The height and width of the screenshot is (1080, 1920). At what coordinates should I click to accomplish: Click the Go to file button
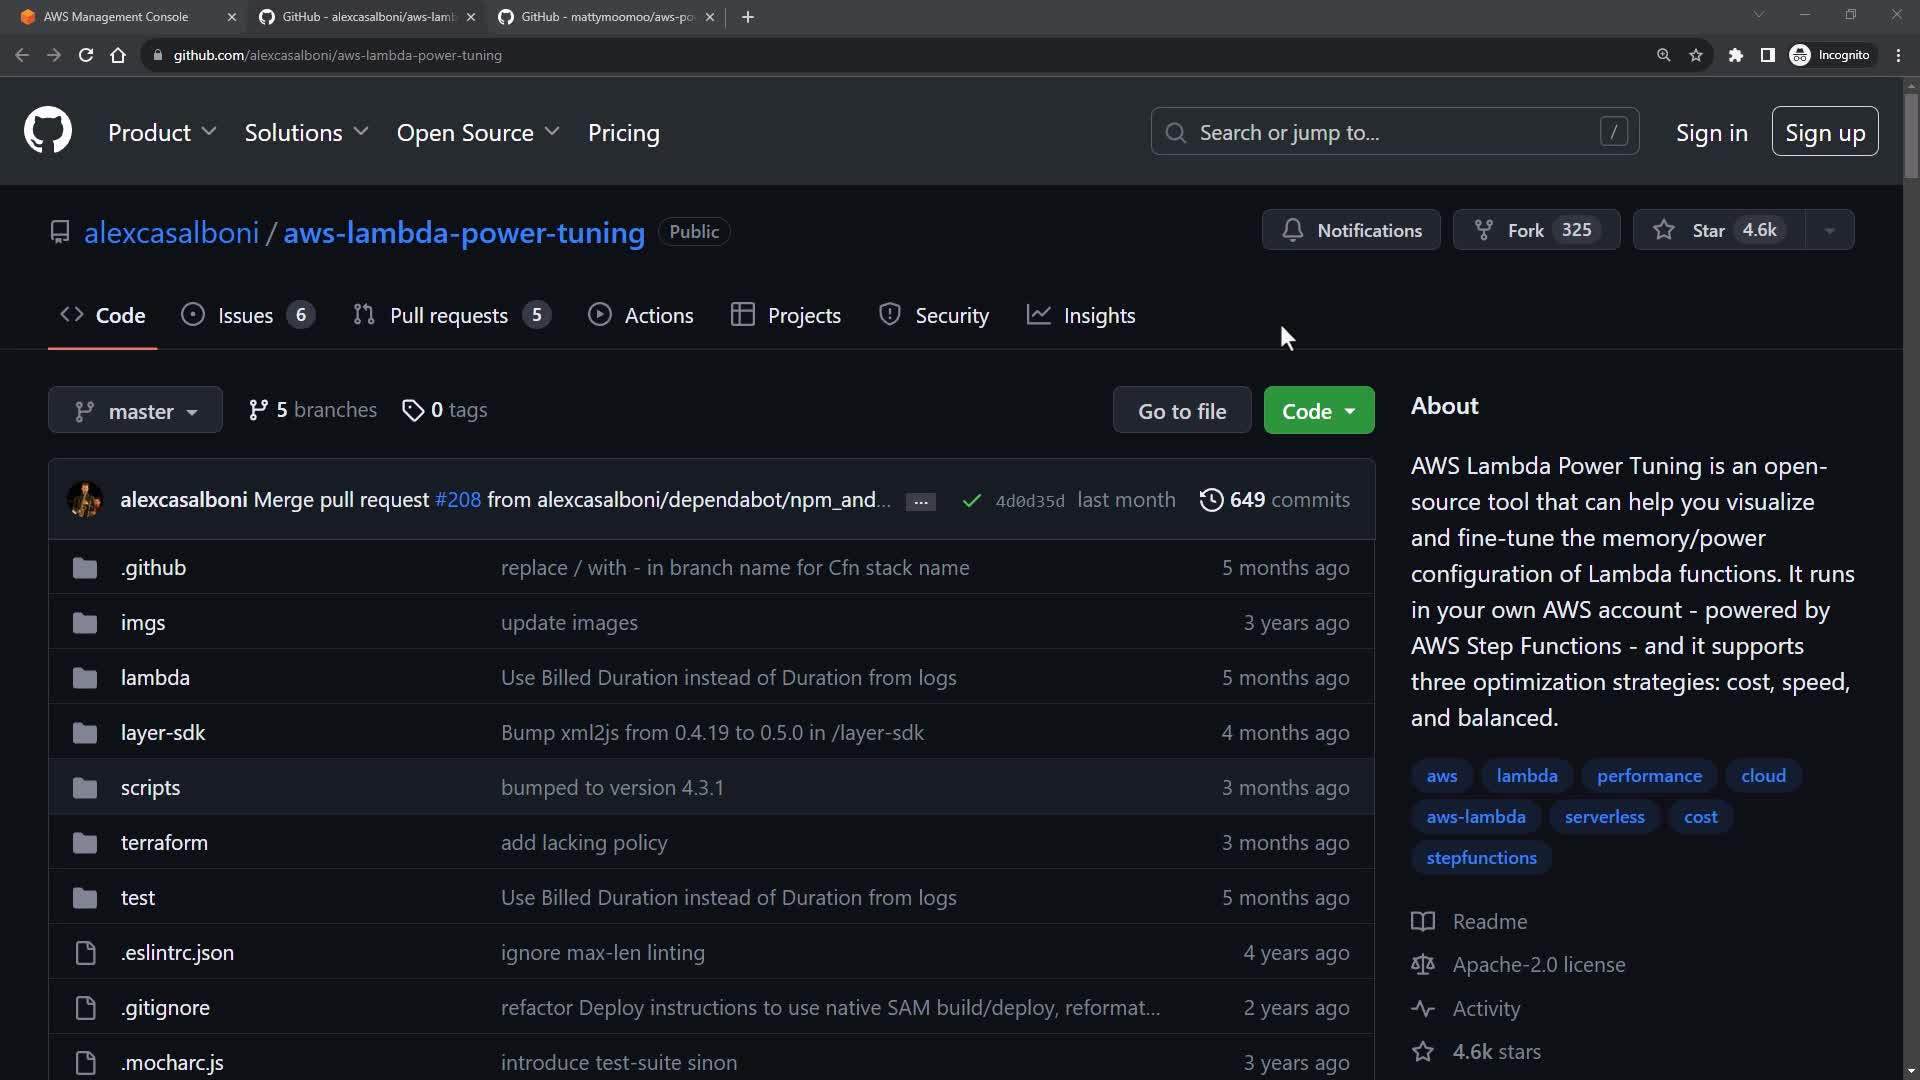coord(1181,411)
